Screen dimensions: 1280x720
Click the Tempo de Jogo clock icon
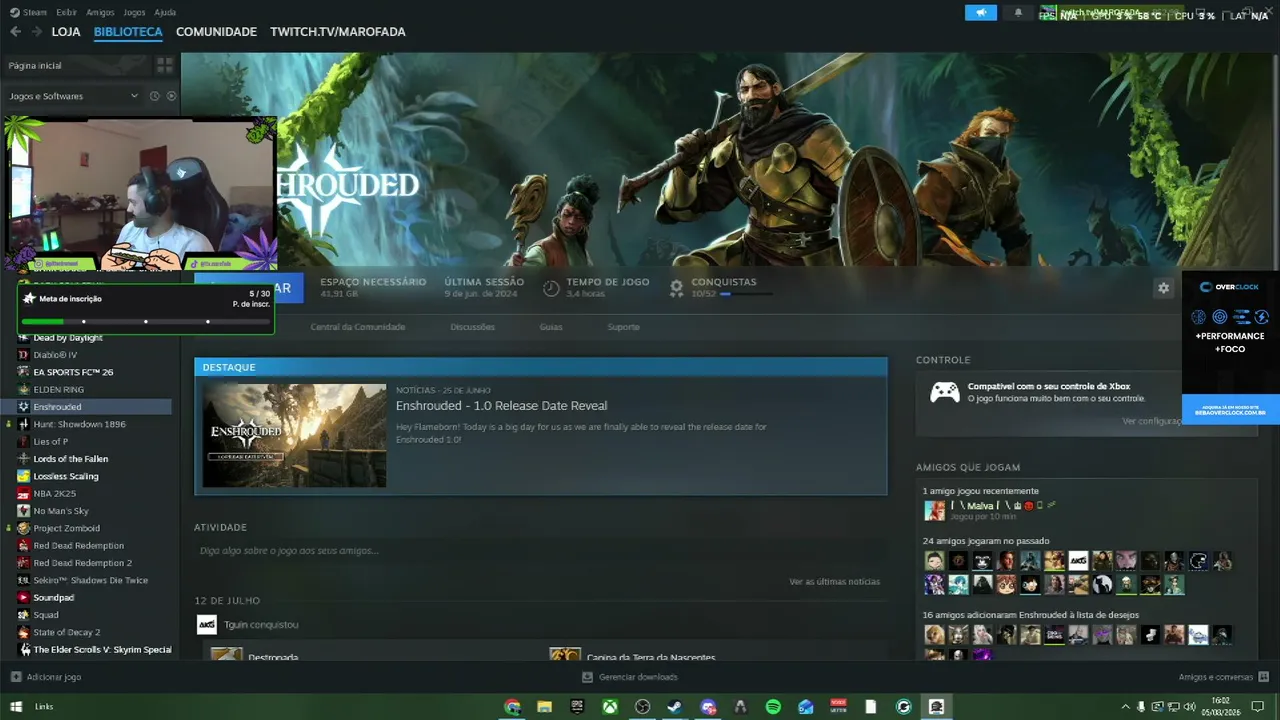[551, 288]
